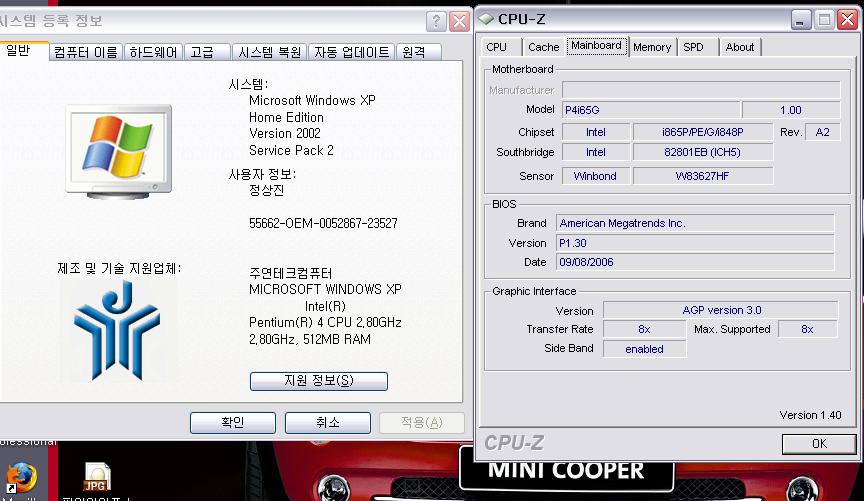Switch to the 하드웨어 tab

pos(153,52)
